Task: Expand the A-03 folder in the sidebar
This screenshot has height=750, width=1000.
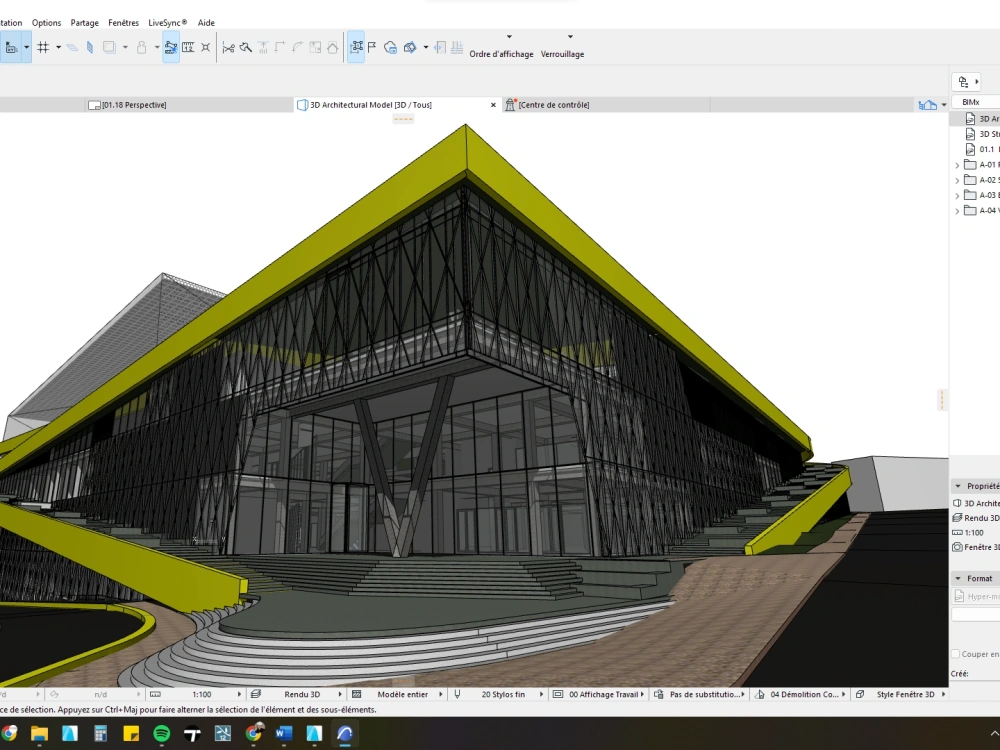Action: [x=957, y=195]
